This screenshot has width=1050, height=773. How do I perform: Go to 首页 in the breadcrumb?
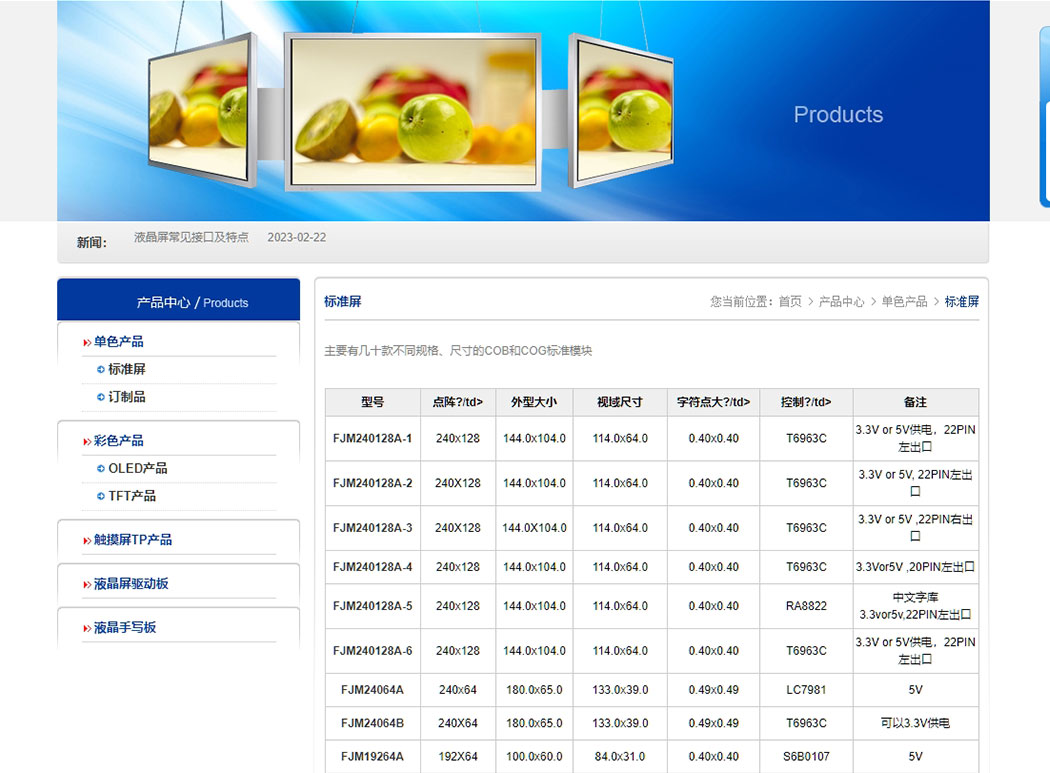790,301
